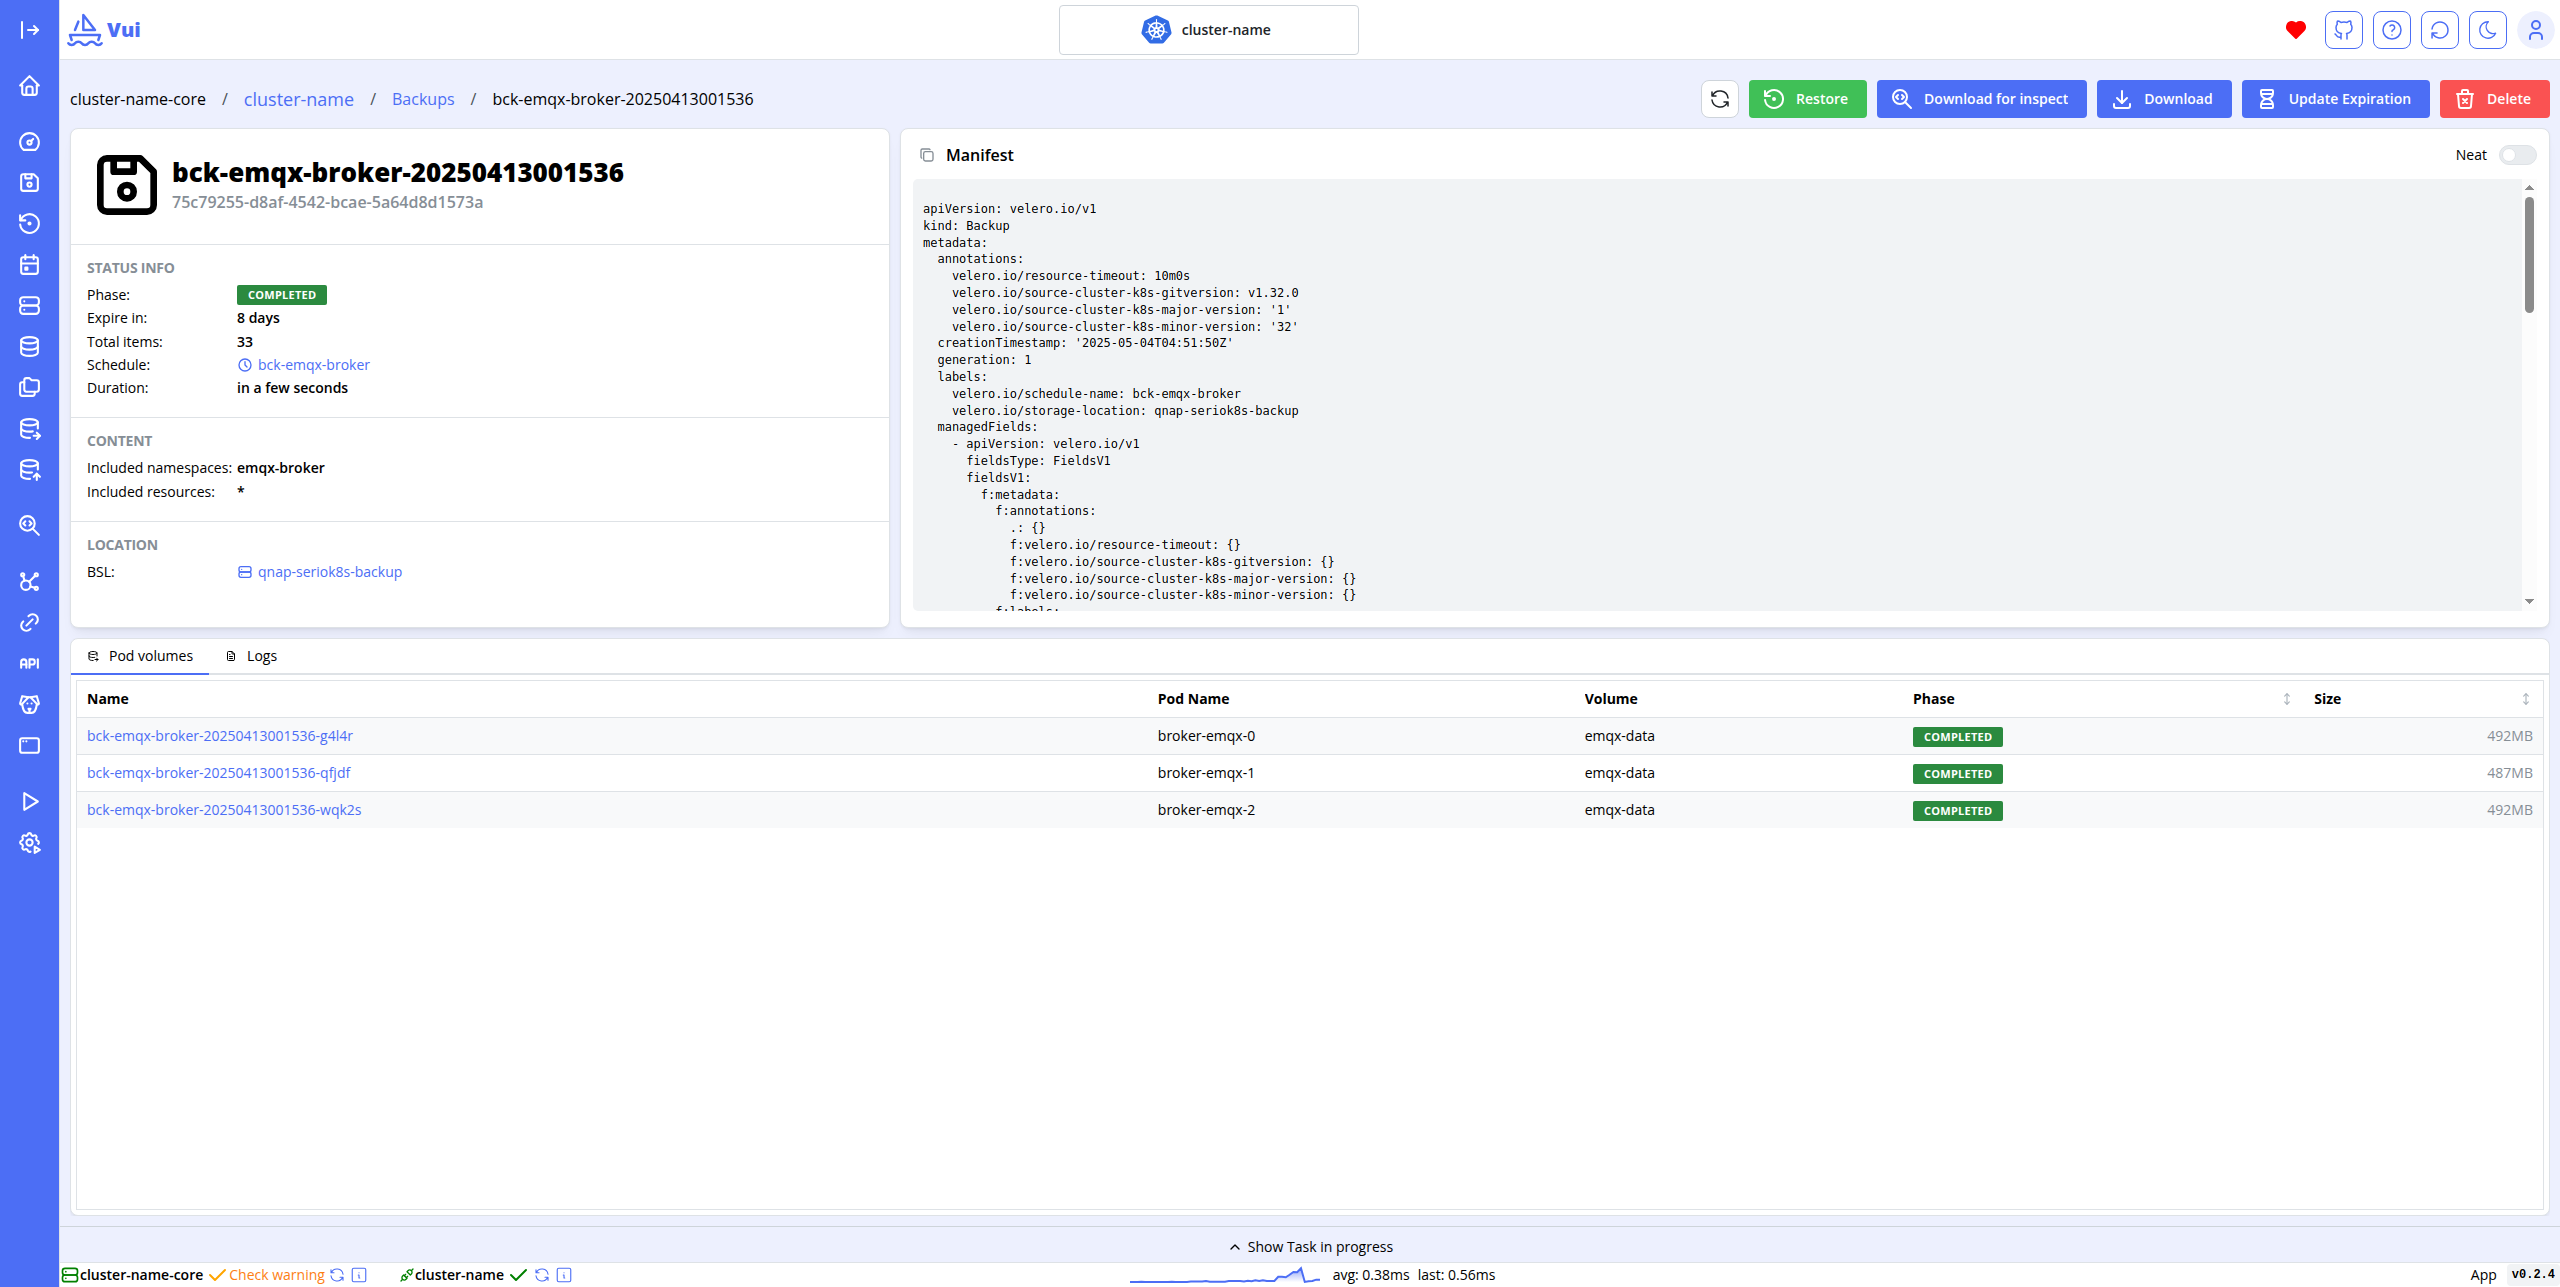Open the repositories stacked-copy icon in the sidebar

pos(29,387)
